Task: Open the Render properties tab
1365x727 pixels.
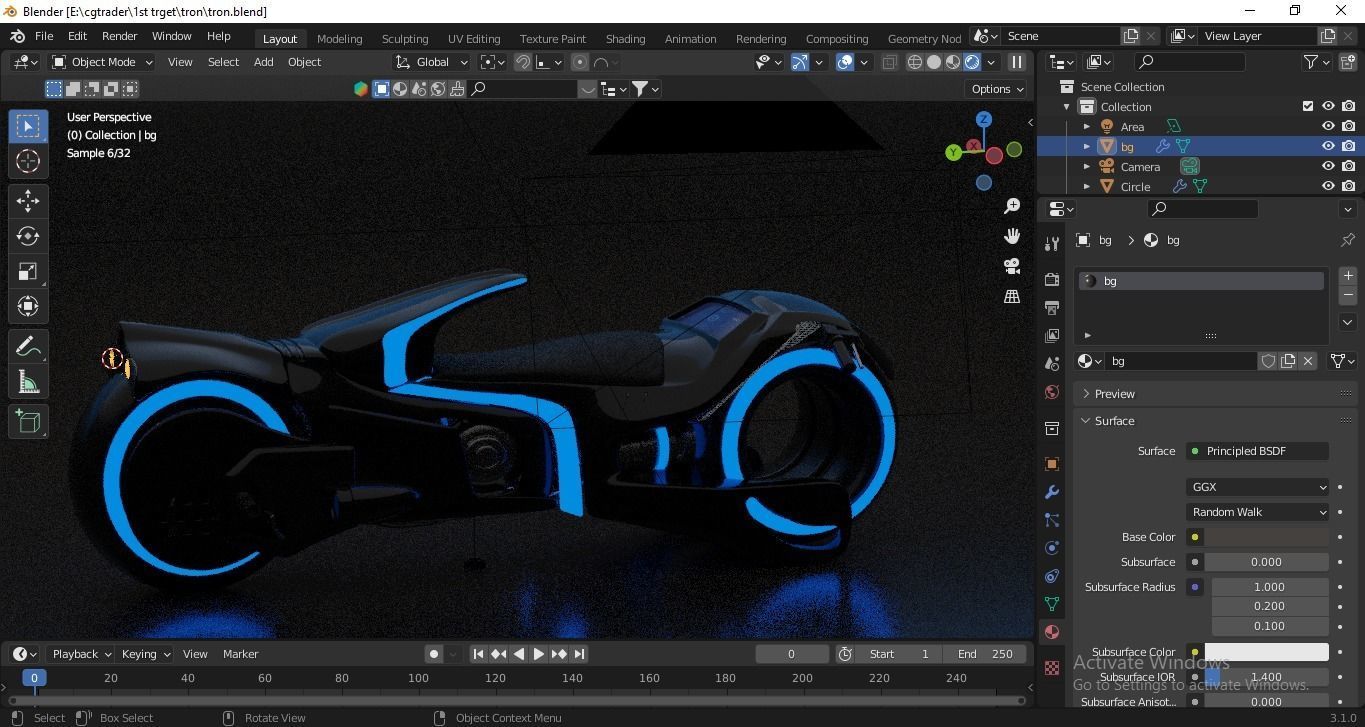Action: click(1051, 279)
